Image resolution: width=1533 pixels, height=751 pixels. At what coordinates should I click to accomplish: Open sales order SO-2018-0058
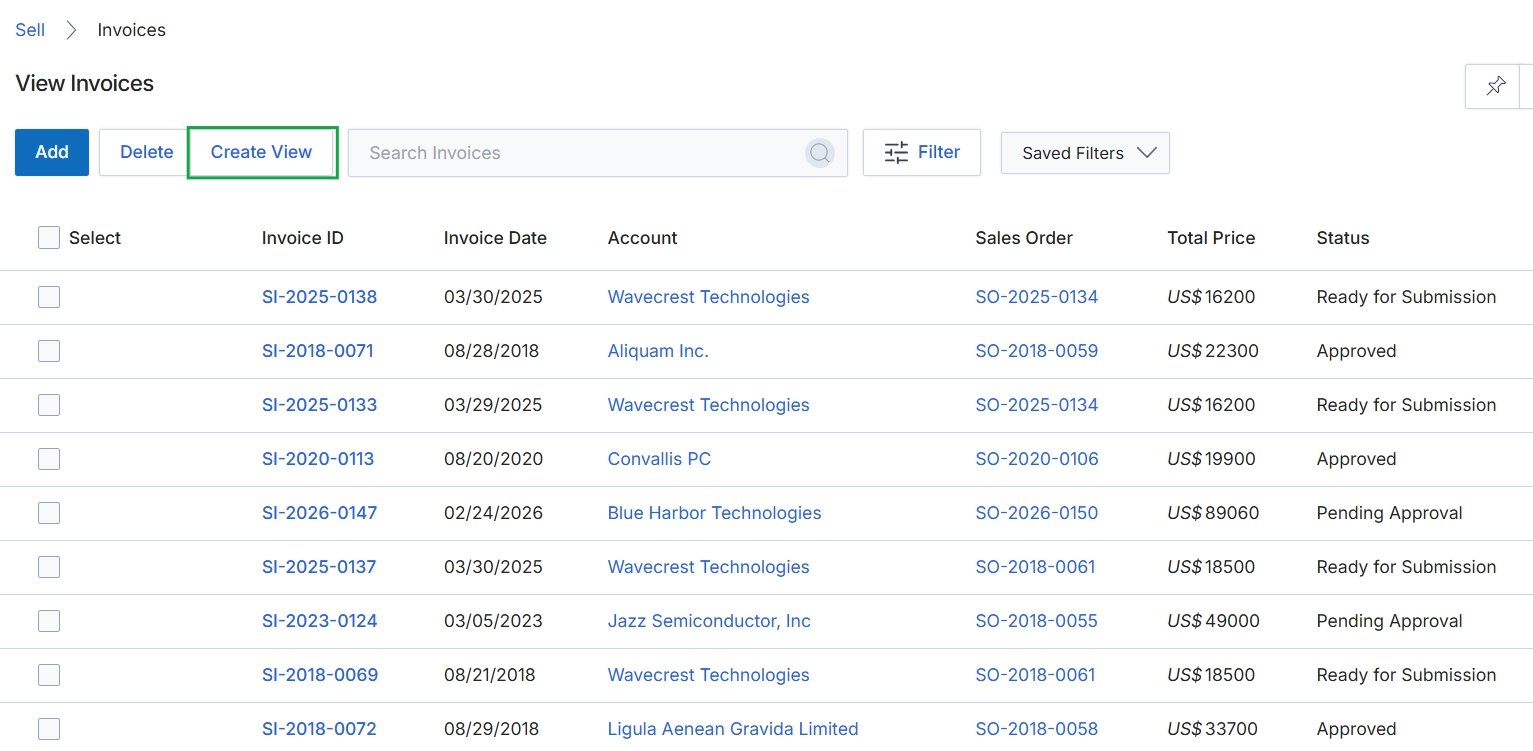(x=1036, y=729)
